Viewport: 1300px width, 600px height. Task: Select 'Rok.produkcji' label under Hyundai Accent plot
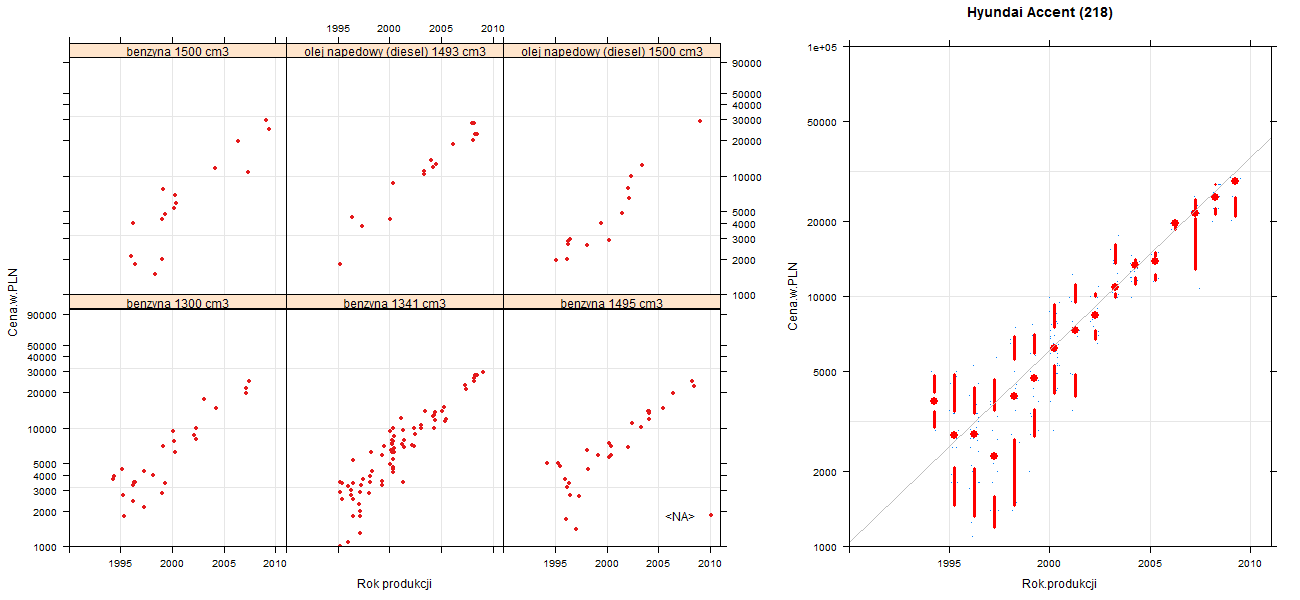pyautogui.click(x=1059, y=584)
